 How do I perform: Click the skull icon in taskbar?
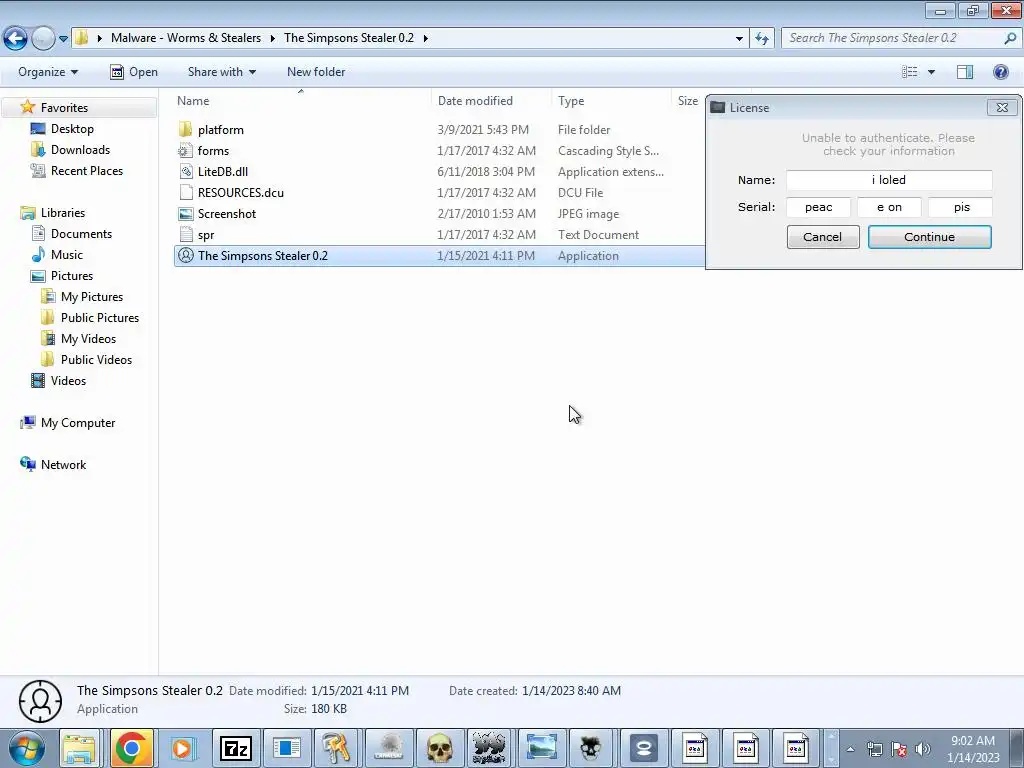pyautogui.click(x=440, y=748)
